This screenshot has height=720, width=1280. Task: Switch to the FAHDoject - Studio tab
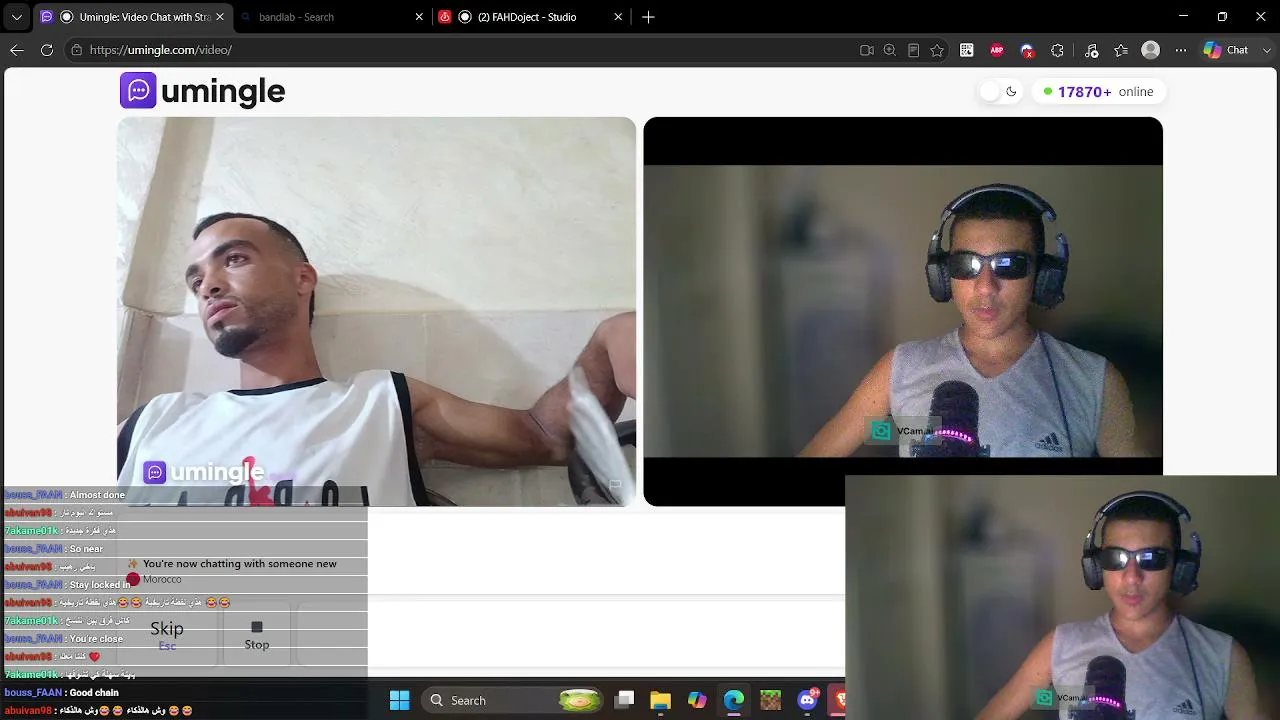tap(532, 17)
